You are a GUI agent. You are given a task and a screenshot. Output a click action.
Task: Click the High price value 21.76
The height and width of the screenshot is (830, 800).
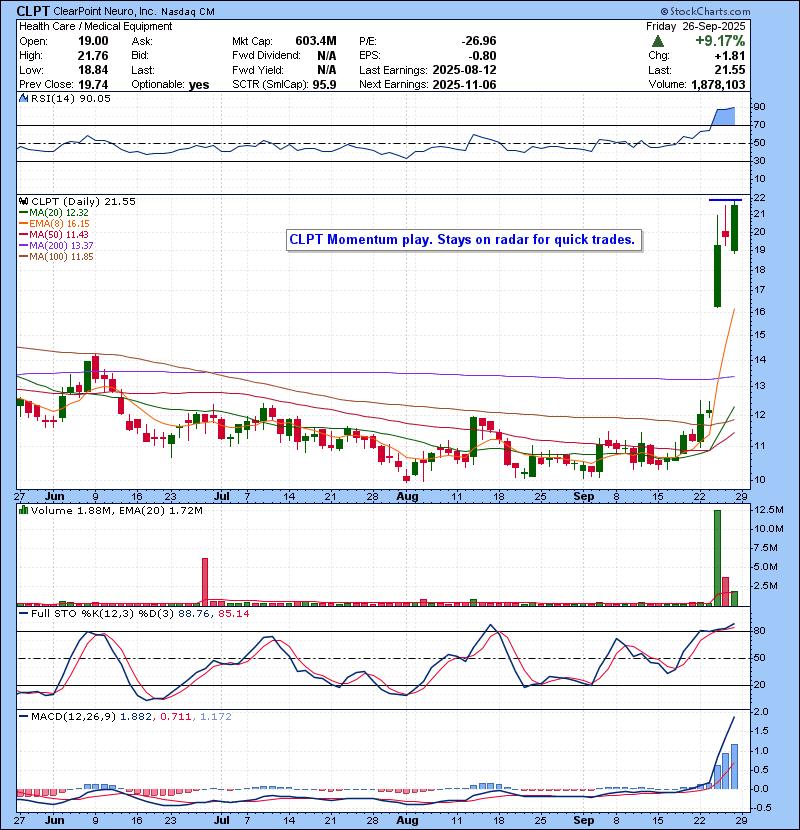pyautogui.click(x=93, y=56)
